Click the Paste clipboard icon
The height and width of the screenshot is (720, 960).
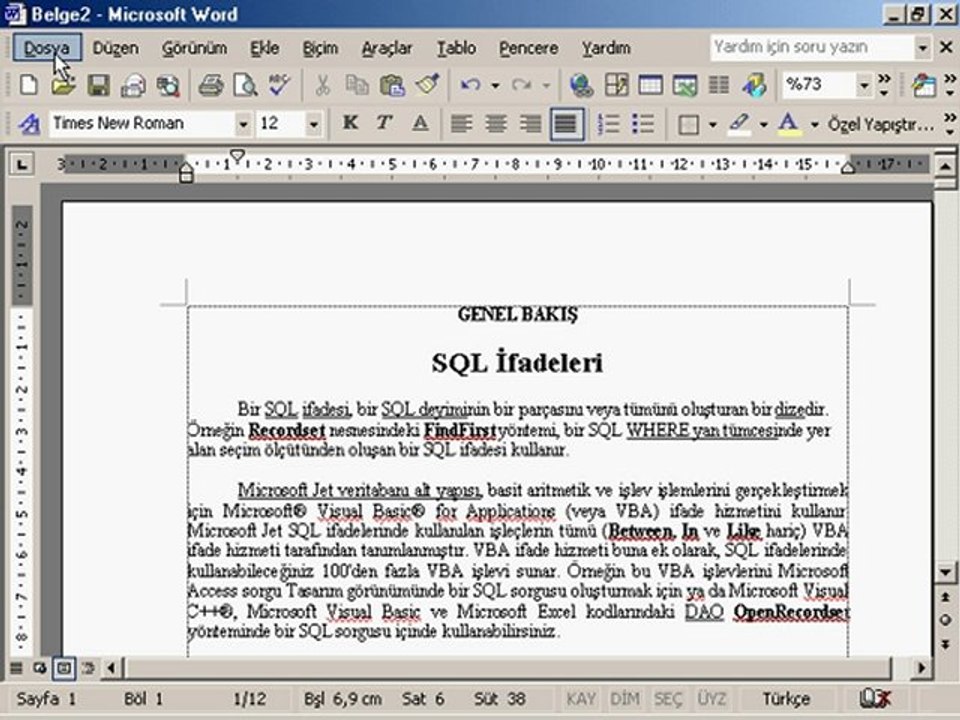pos(392,85)
